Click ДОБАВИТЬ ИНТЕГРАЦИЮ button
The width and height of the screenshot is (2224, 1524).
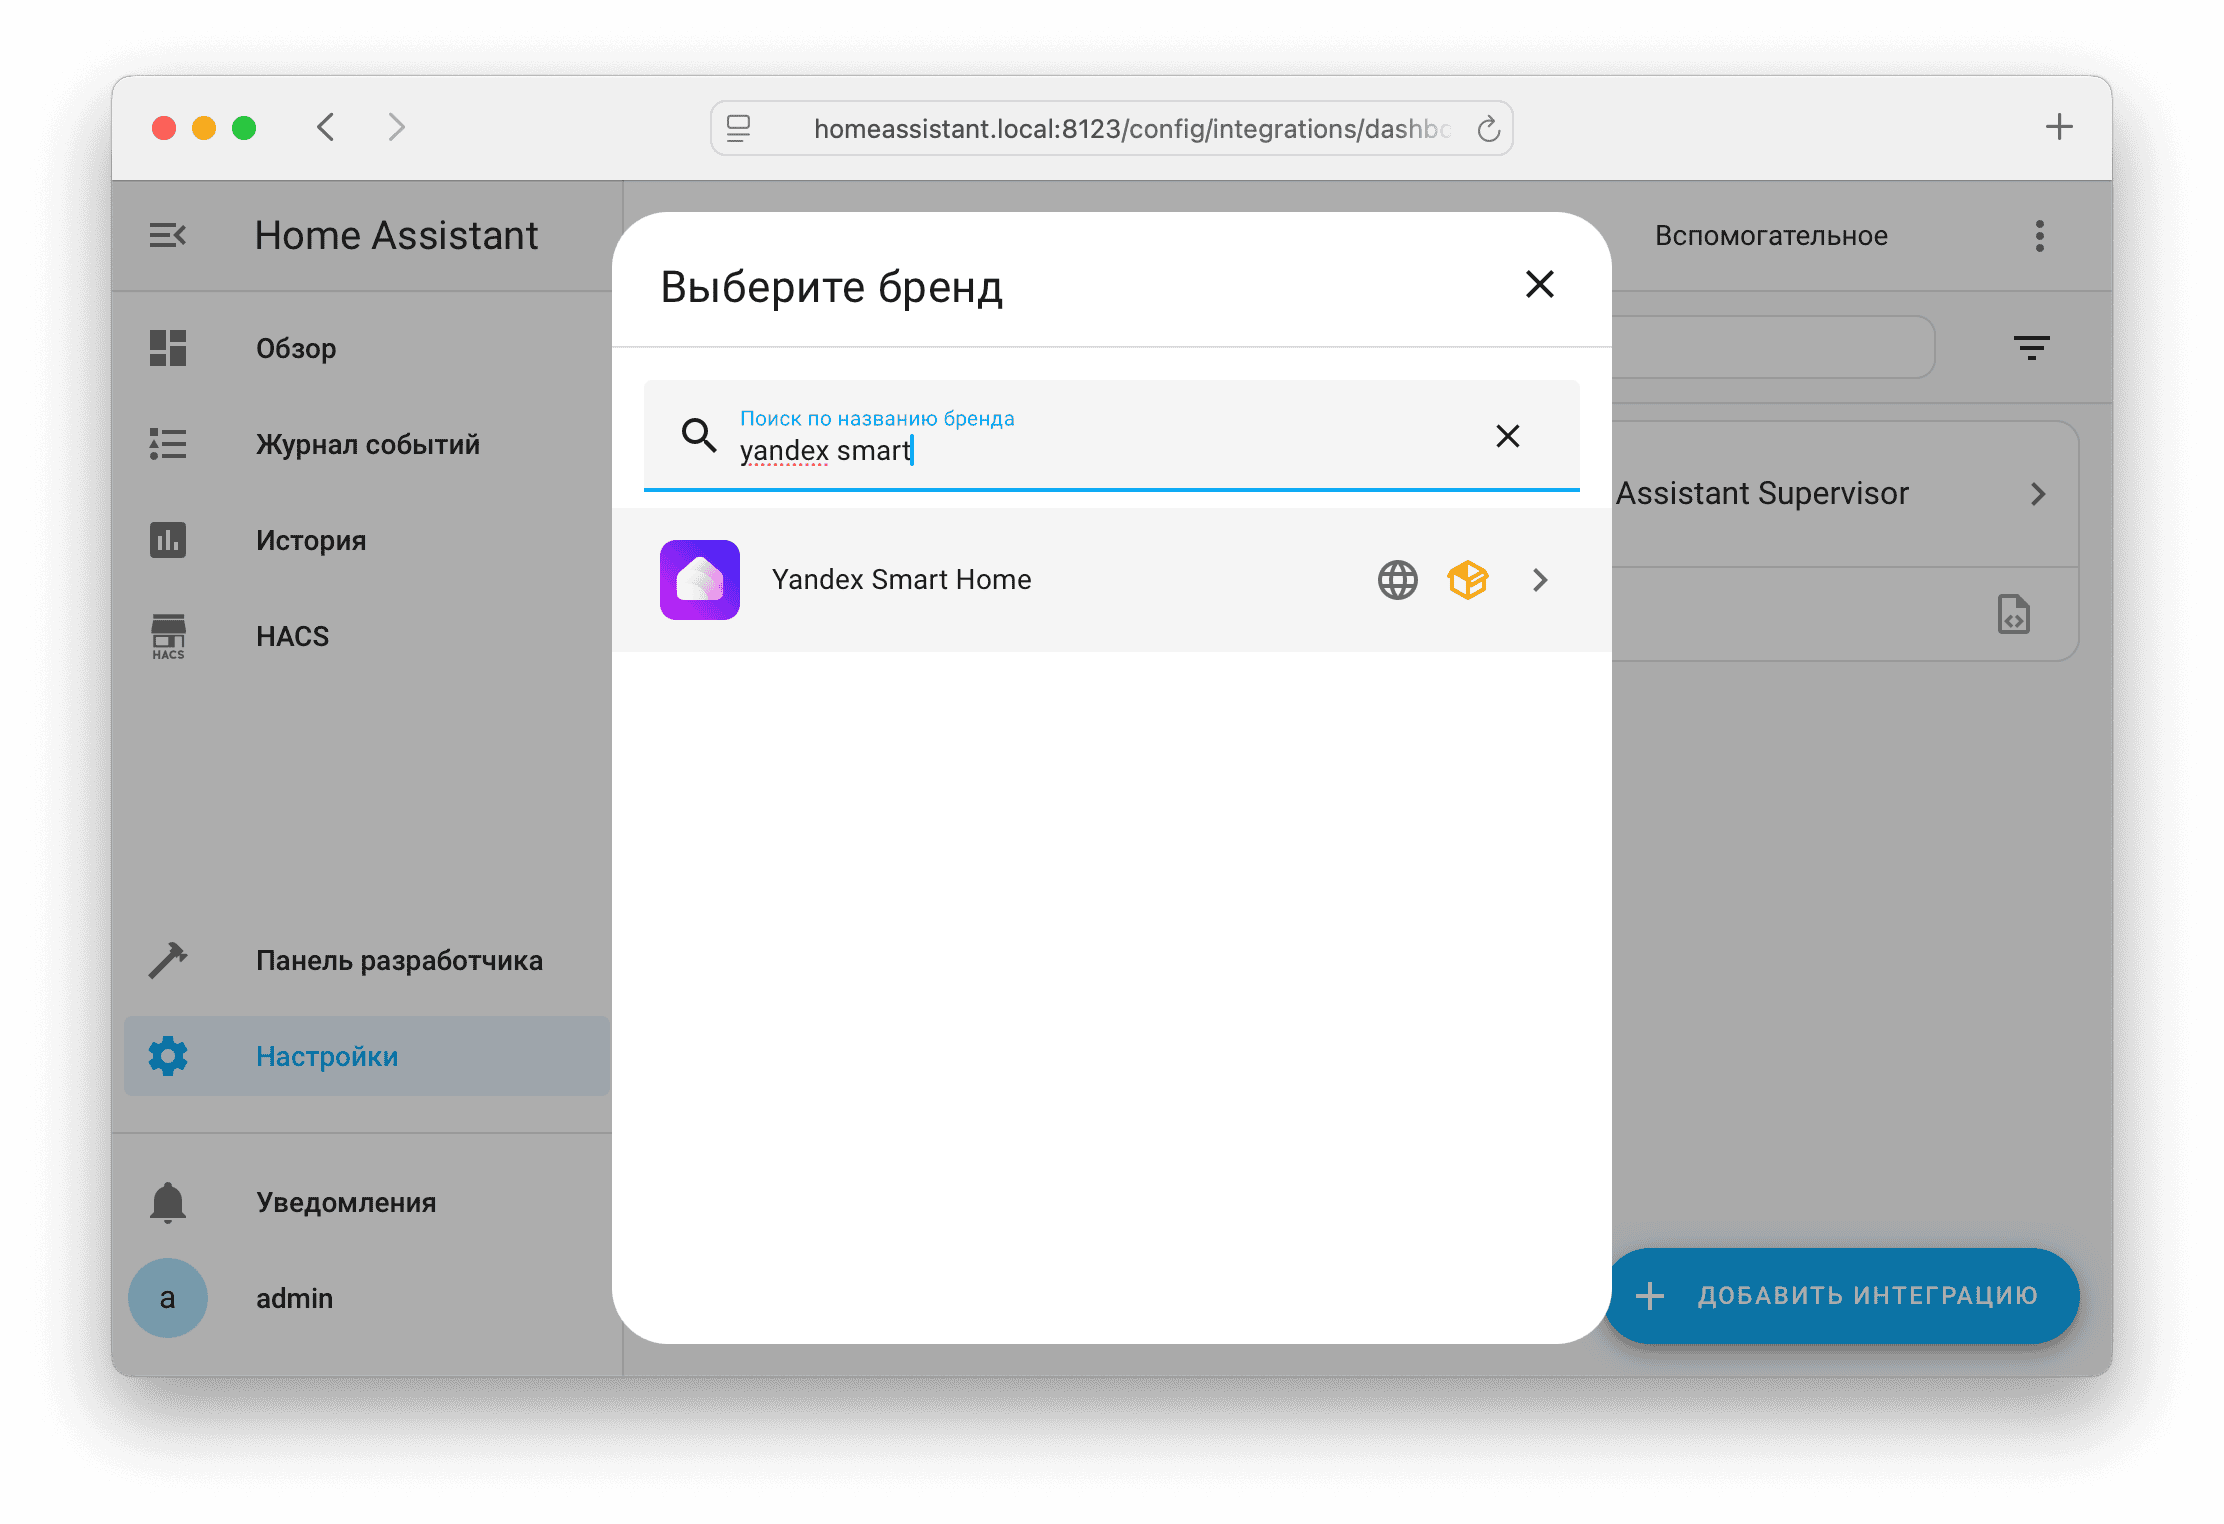pyautogui.click(x=1841, y=1296)
